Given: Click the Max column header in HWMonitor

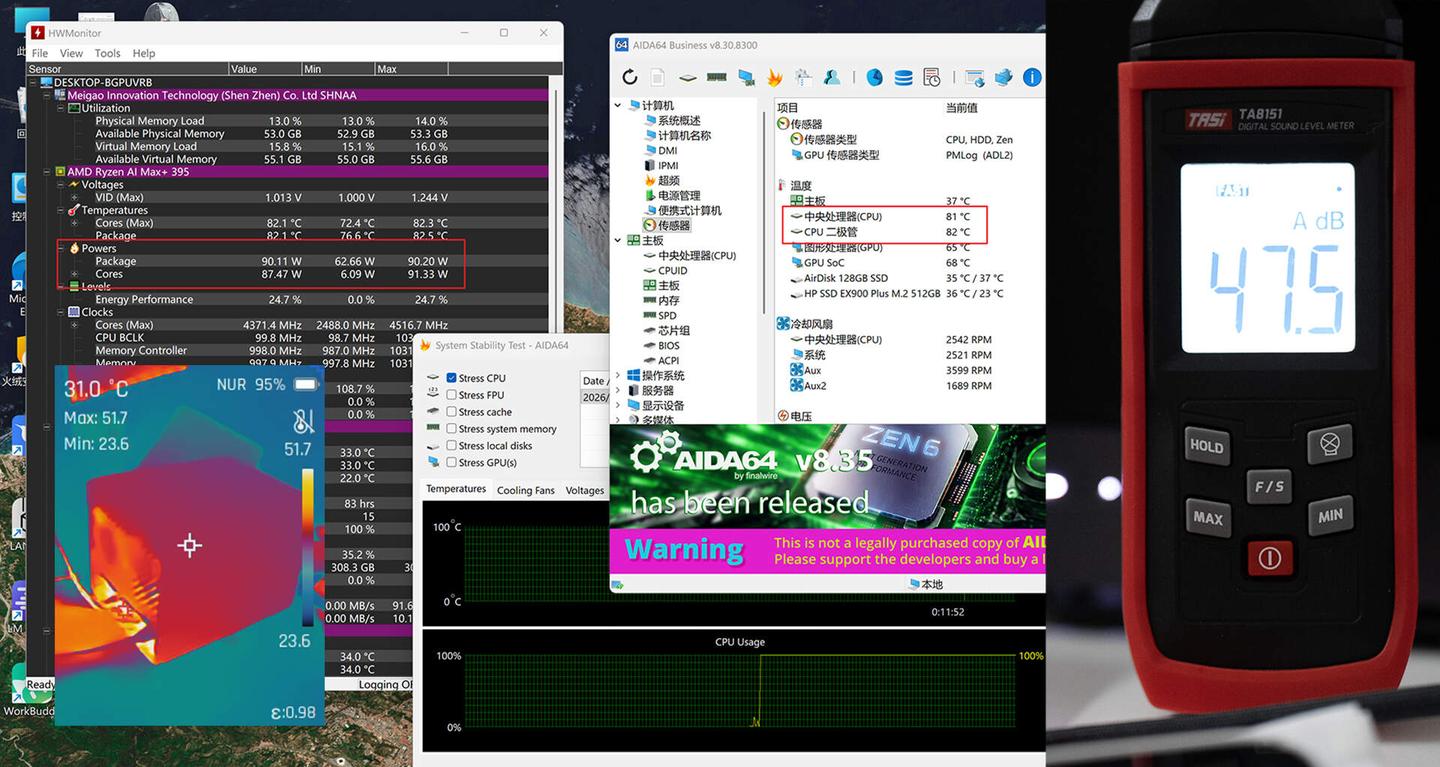Looking at the screenshot, I should [412, 69].
